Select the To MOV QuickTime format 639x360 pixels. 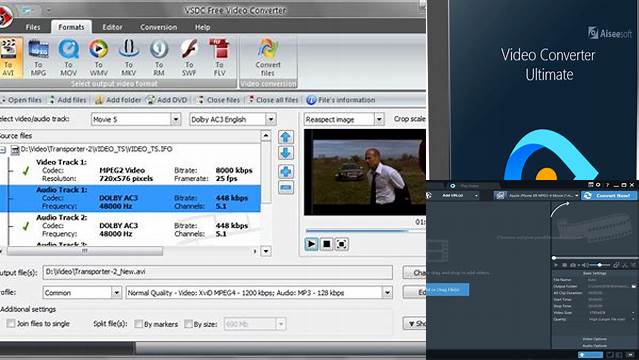(x=68, y=57)
